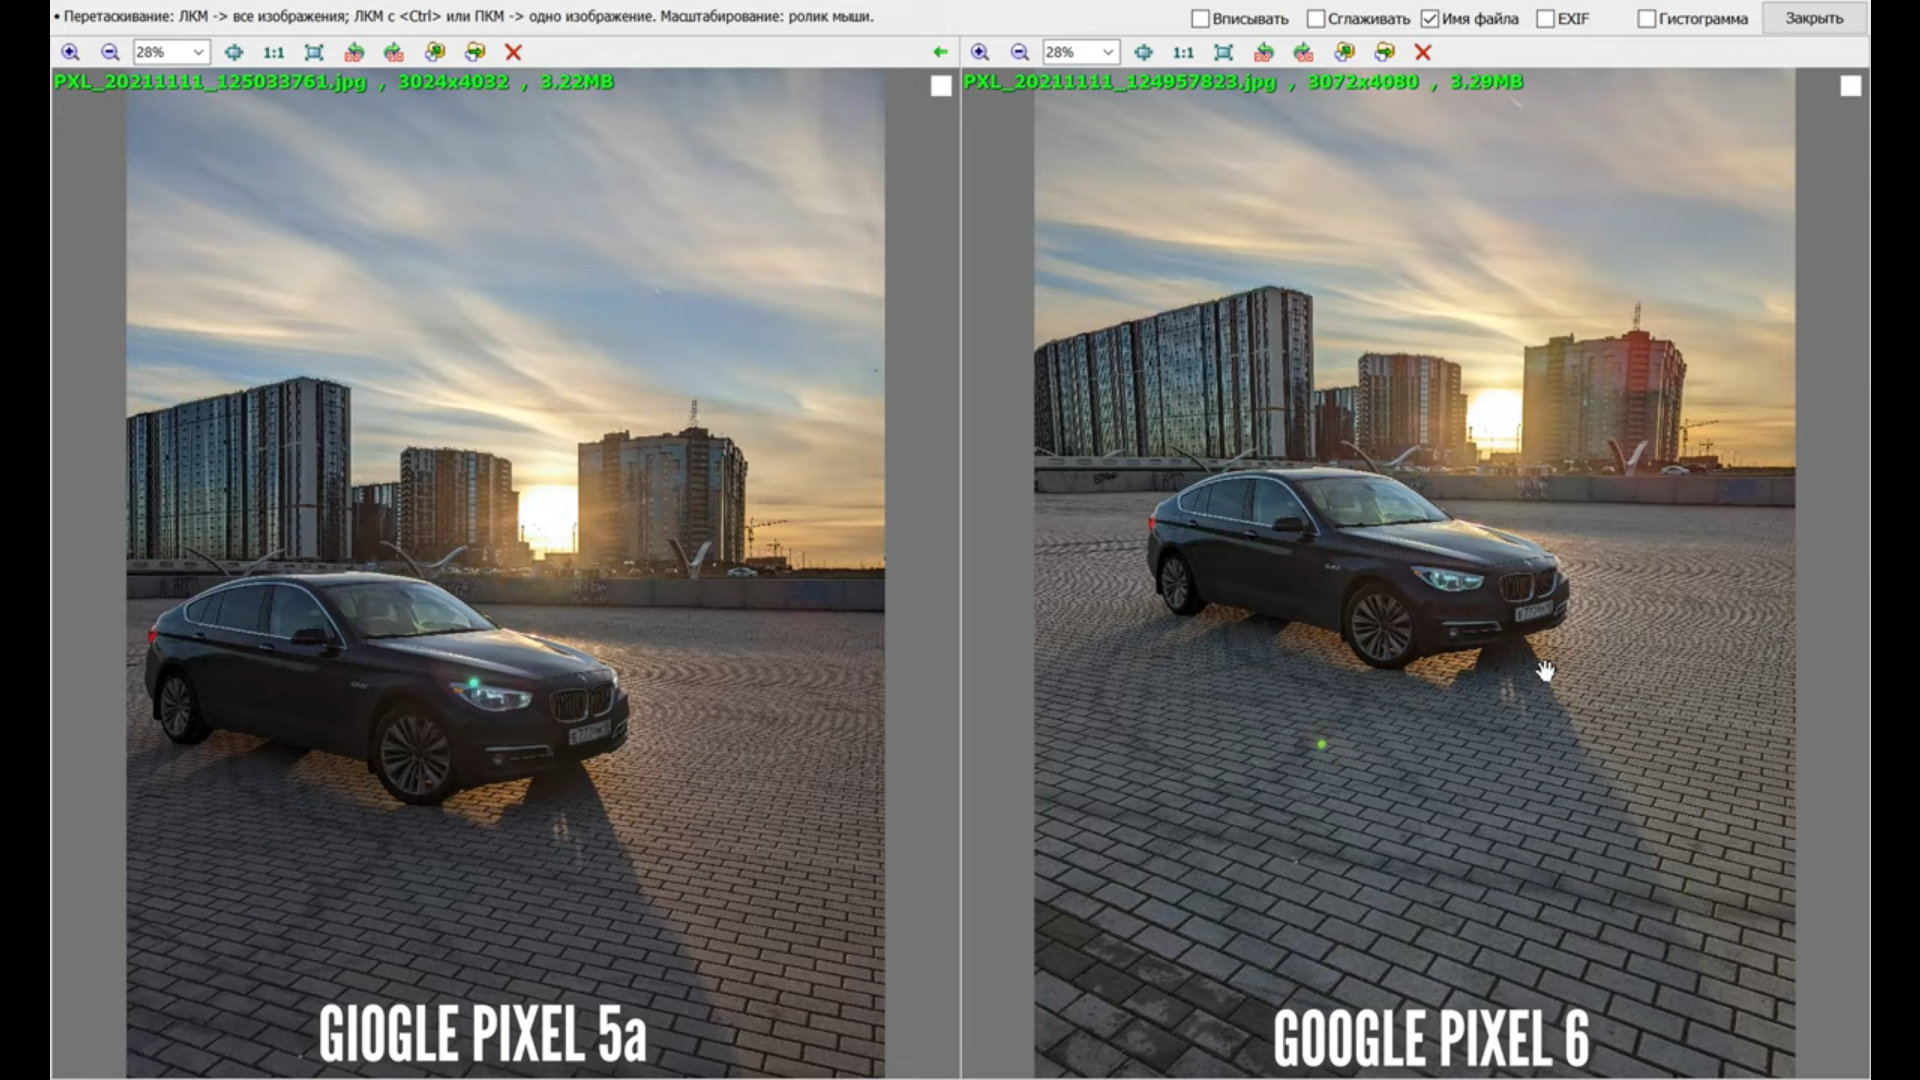Set left pane to 1:1 actual size
Image resolution: width=1920 pixels, height=1080 pixels.
point(273,52)
